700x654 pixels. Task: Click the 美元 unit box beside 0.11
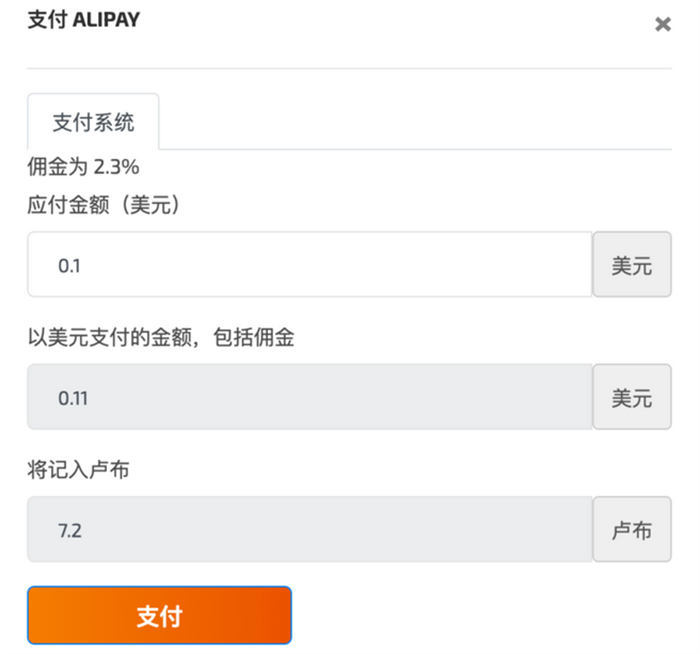tap(632, 397)
